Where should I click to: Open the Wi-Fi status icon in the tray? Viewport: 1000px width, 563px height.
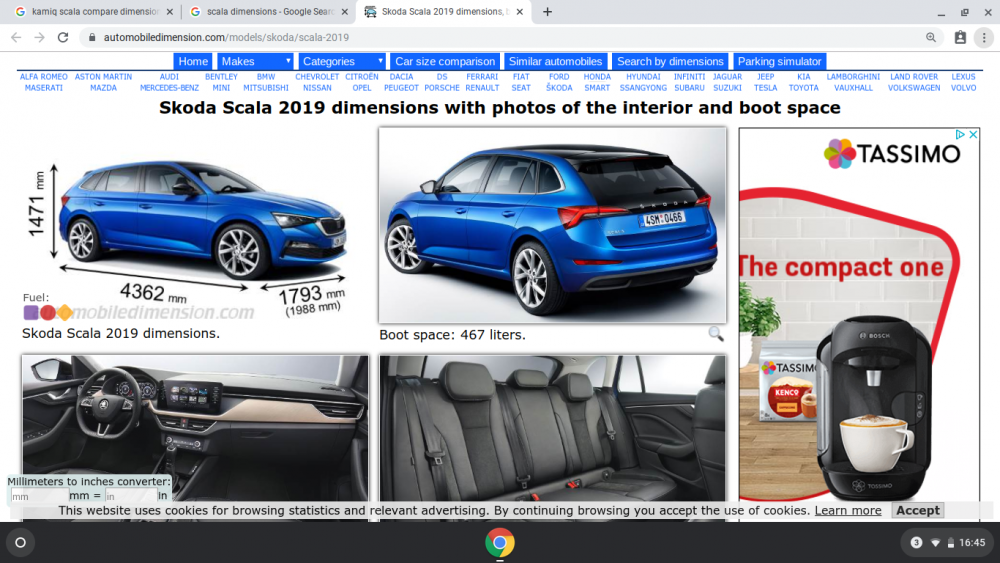(935, 543)
